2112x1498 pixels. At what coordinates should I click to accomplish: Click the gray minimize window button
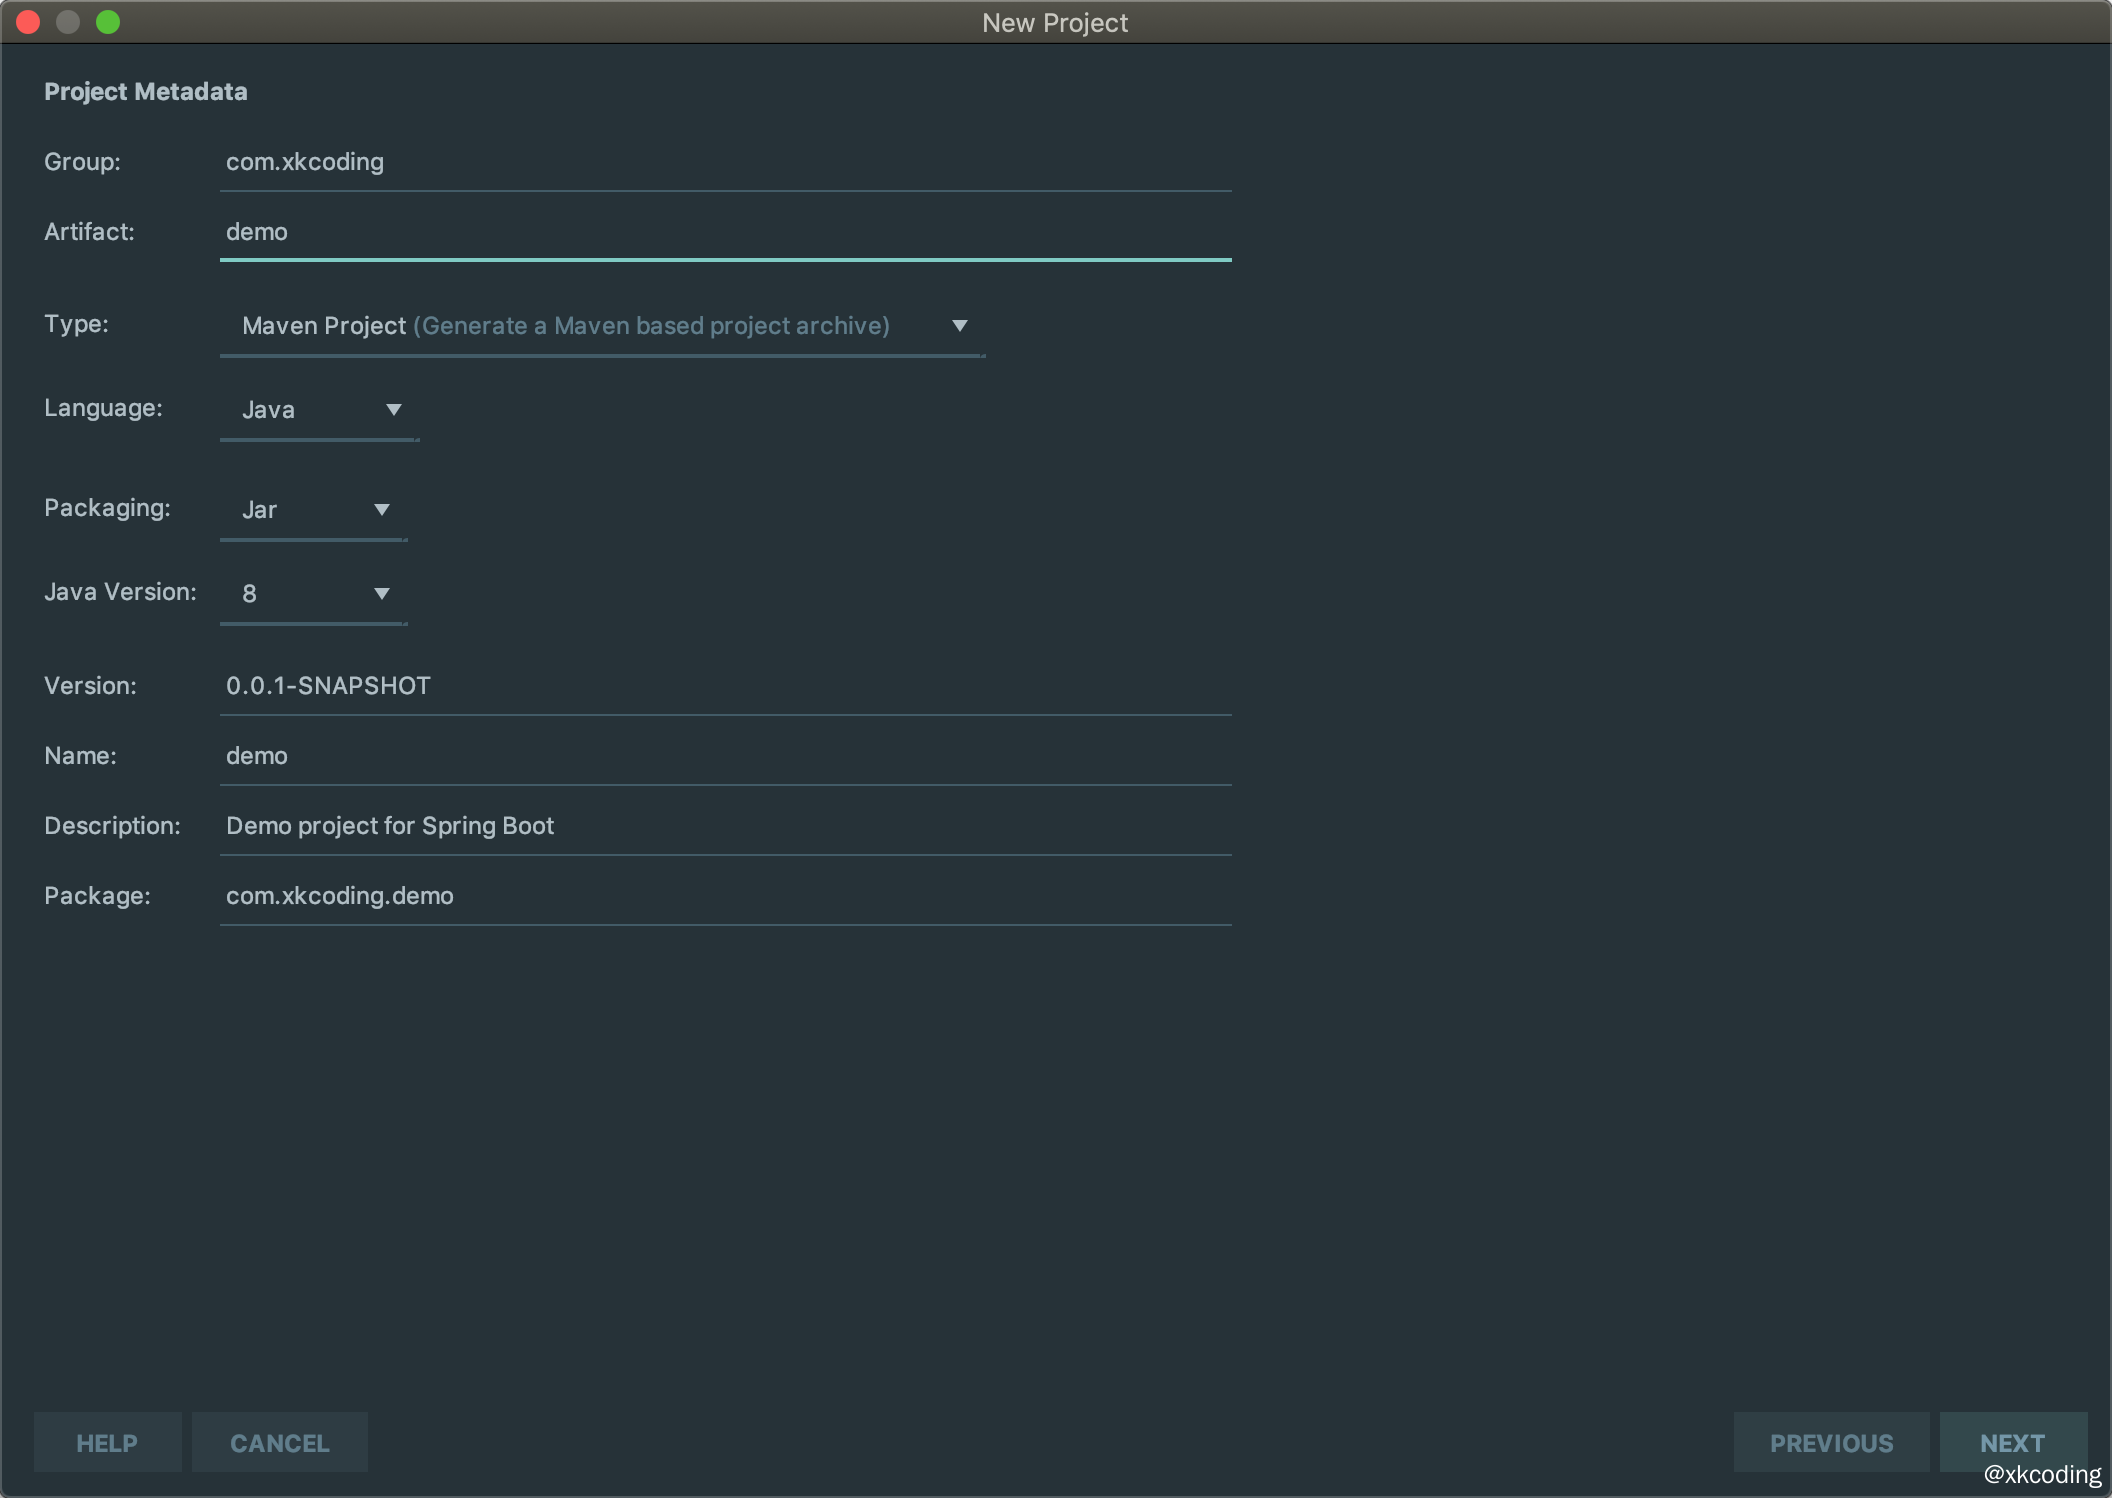[68, 22]
